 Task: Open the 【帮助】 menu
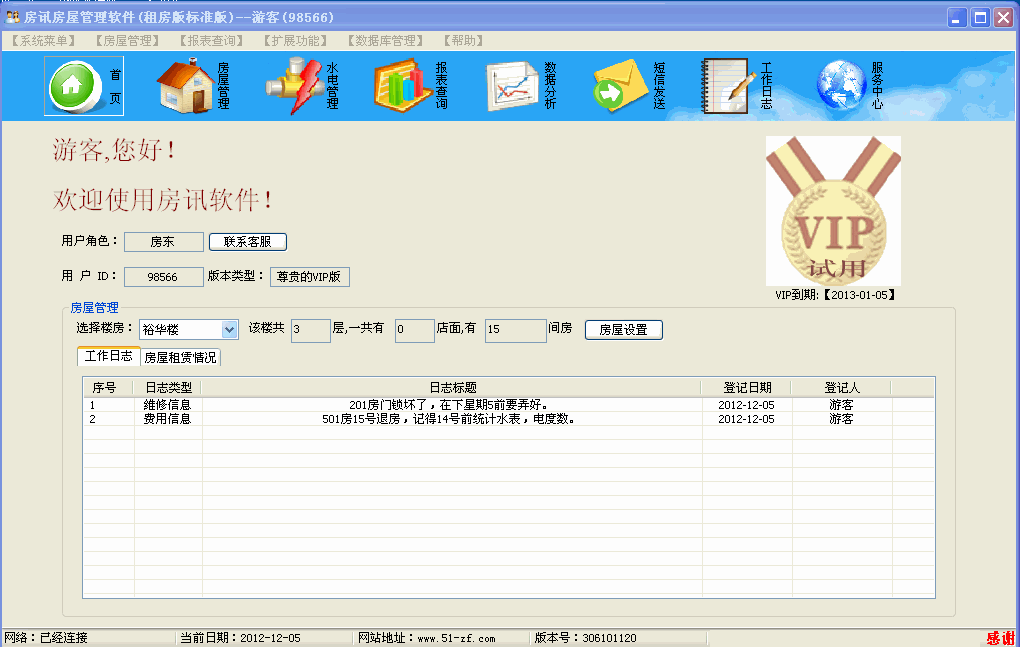[x=463, y=40]
